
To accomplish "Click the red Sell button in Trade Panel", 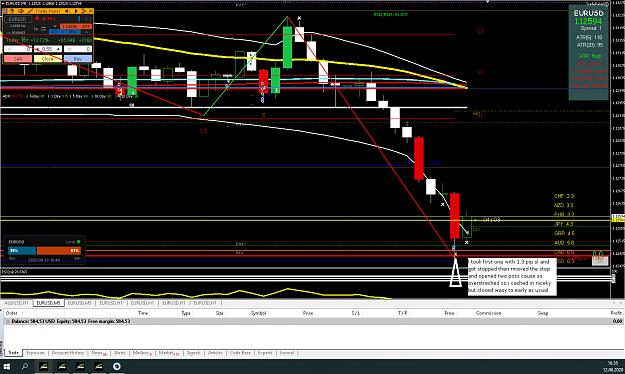I will [x=18, y=59].
